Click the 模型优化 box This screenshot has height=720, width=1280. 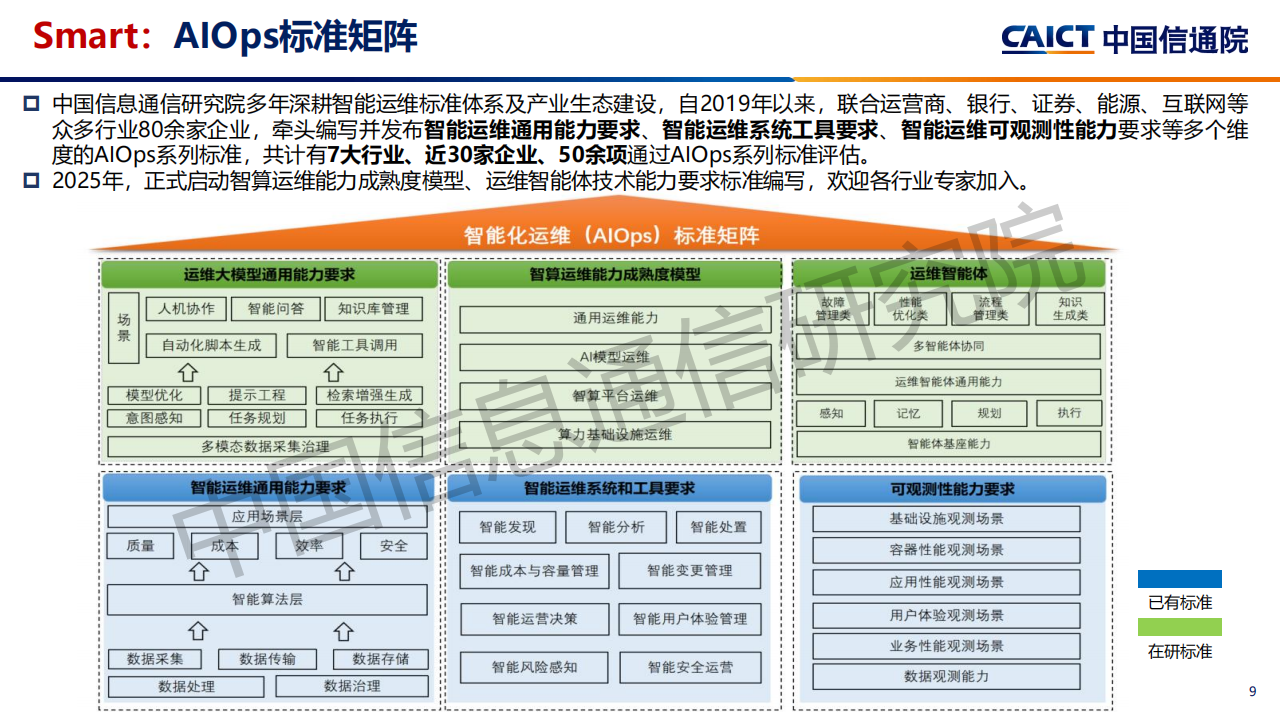pos(154,395)
